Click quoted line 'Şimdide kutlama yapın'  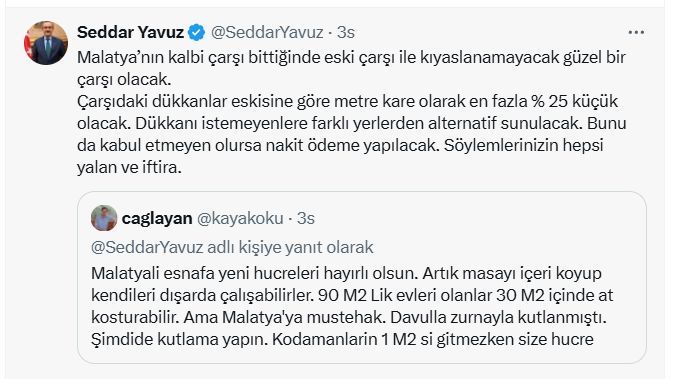pyautogui.click(x=342, y=339)
